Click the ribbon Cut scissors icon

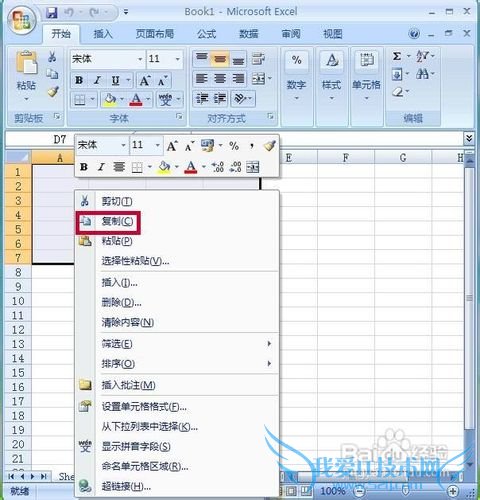point(52,57)
